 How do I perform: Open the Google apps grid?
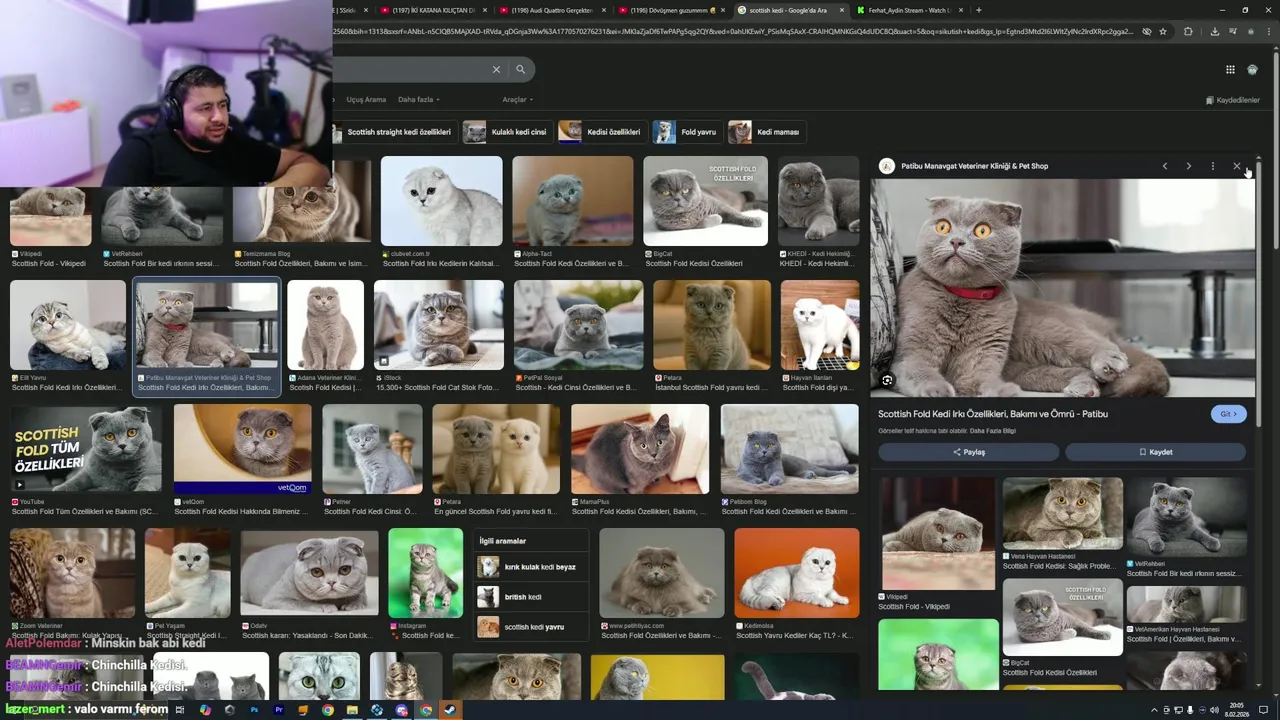(1230, 69)
